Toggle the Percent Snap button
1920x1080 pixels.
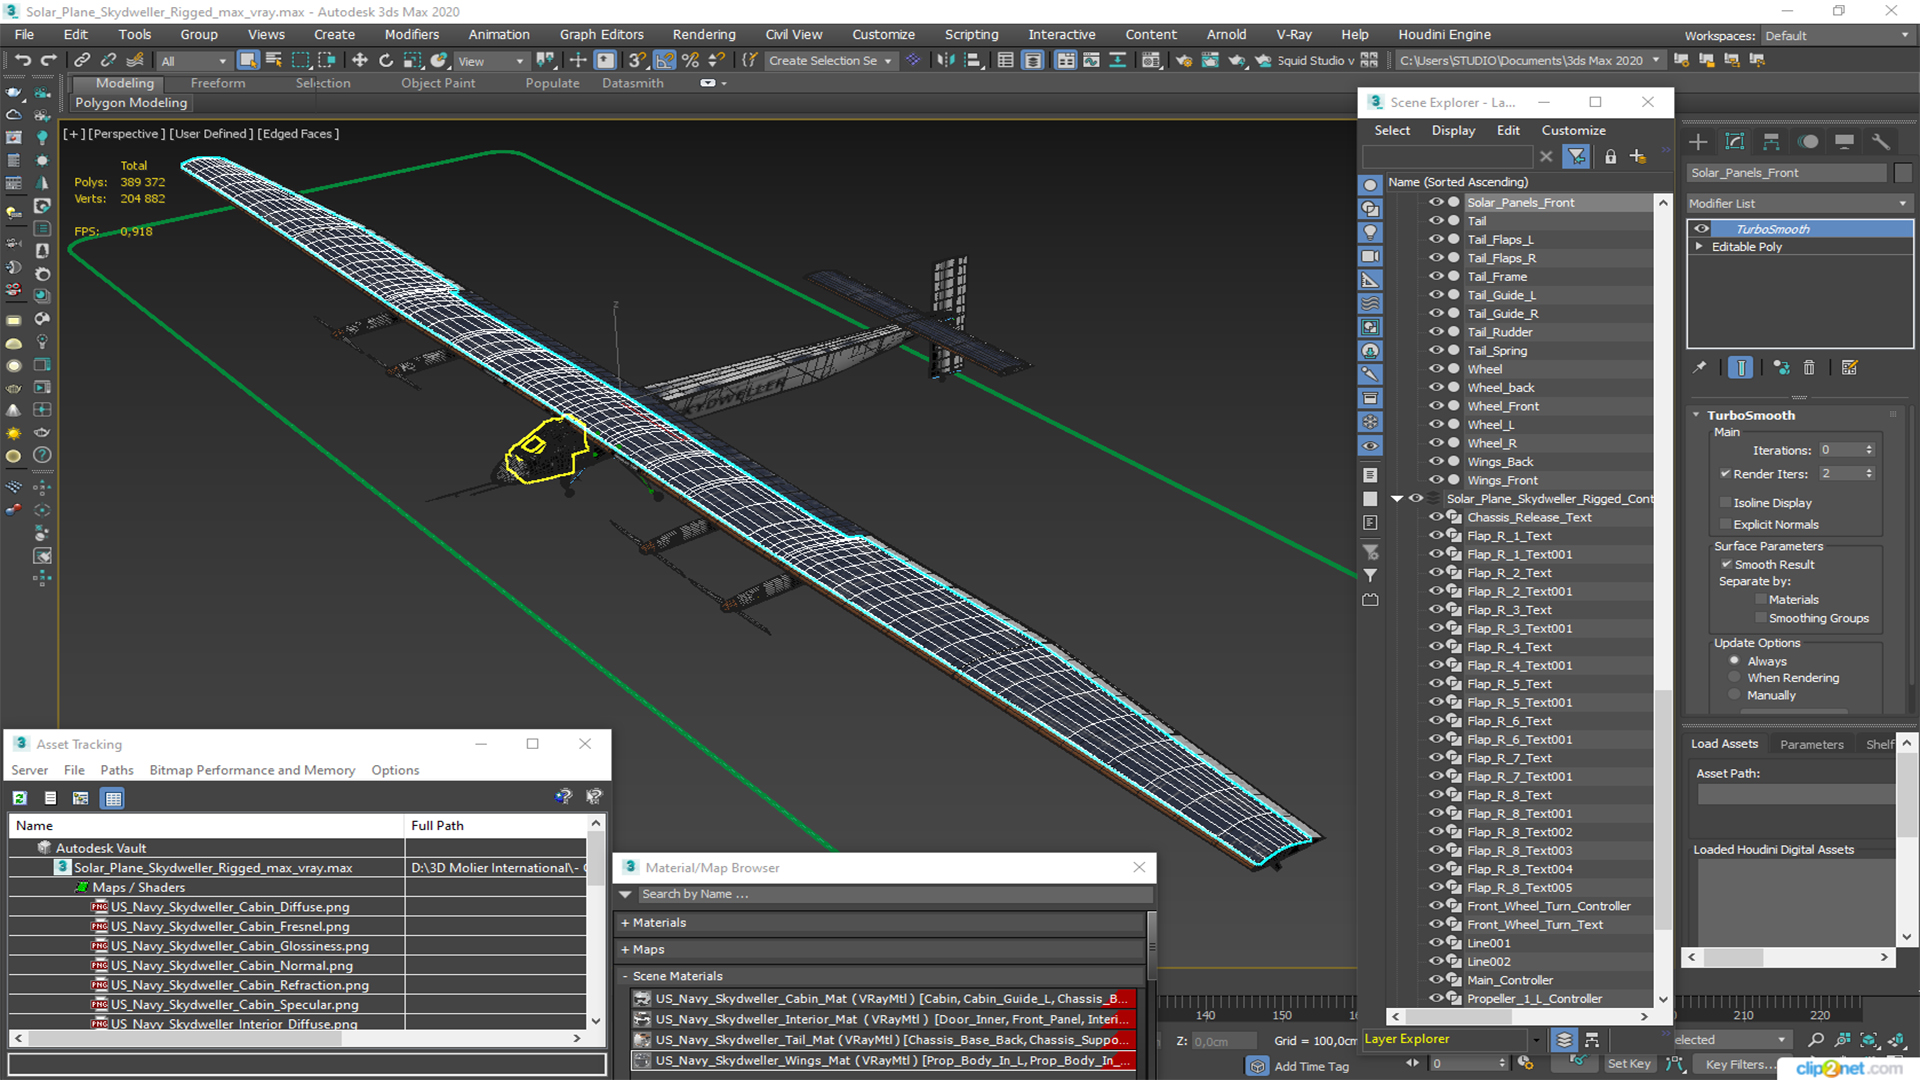click(690, 61)
